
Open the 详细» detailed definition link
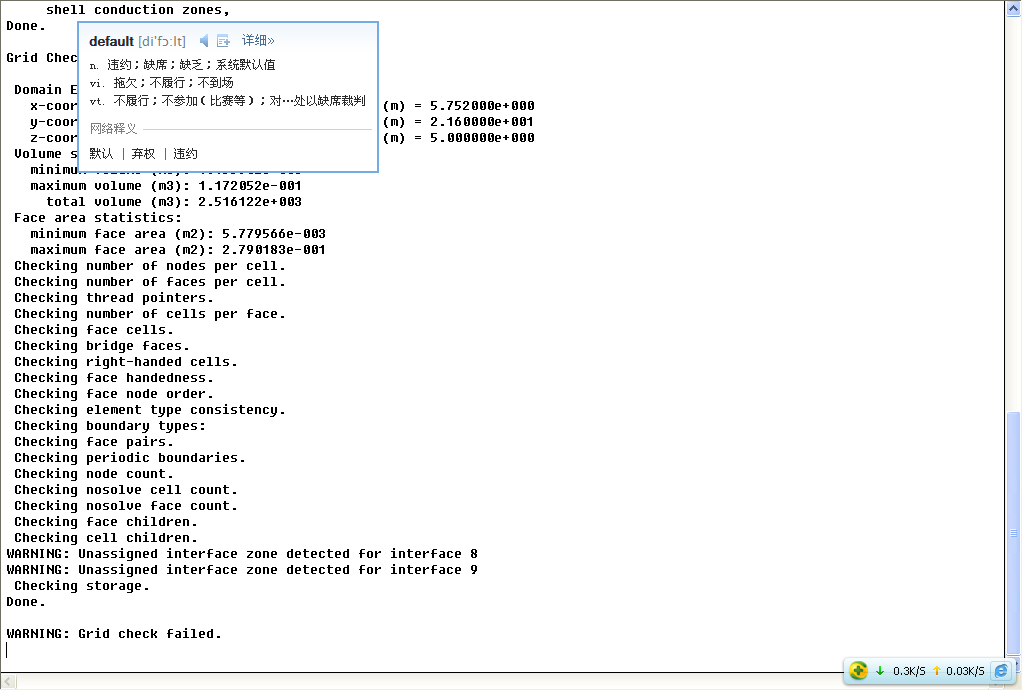click(258, 41)
